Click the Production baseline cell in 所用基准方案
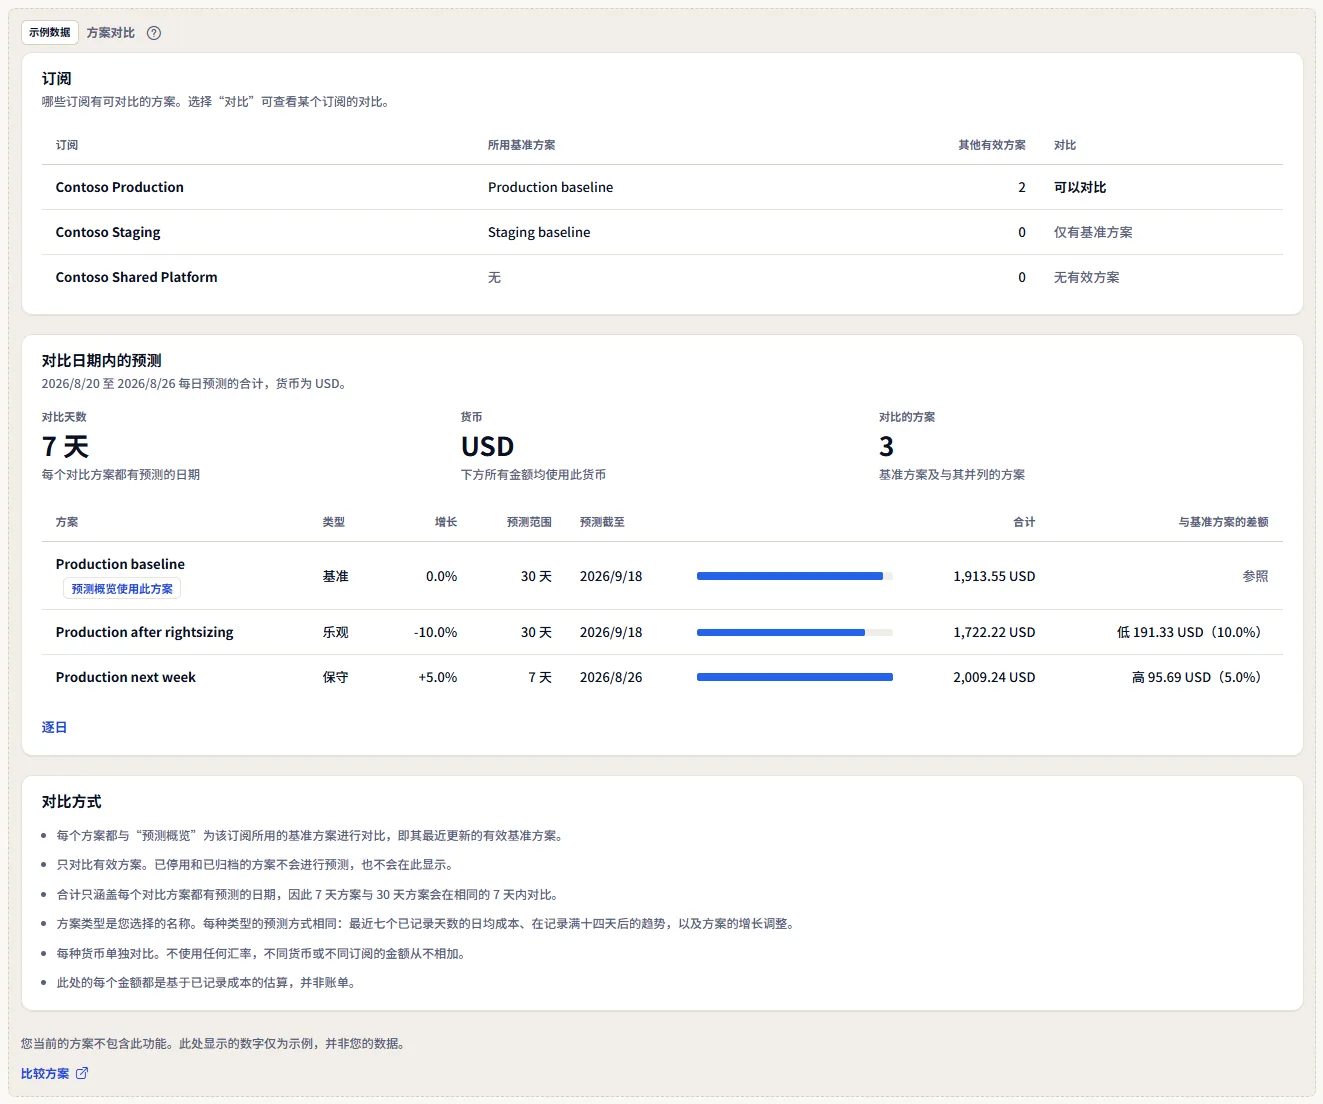The height and width of the screenshot is (1104, 1323). tap(550, 187)
